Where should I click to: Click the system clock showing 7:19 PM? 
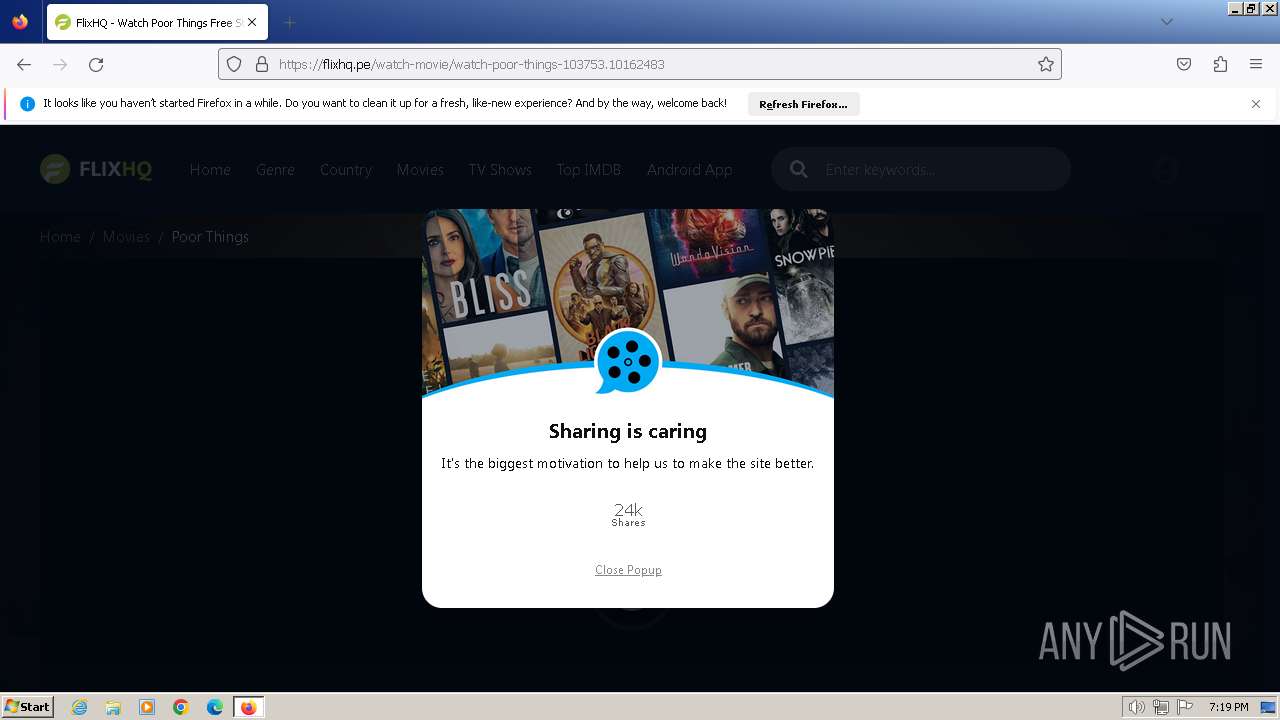[1228, 707]
